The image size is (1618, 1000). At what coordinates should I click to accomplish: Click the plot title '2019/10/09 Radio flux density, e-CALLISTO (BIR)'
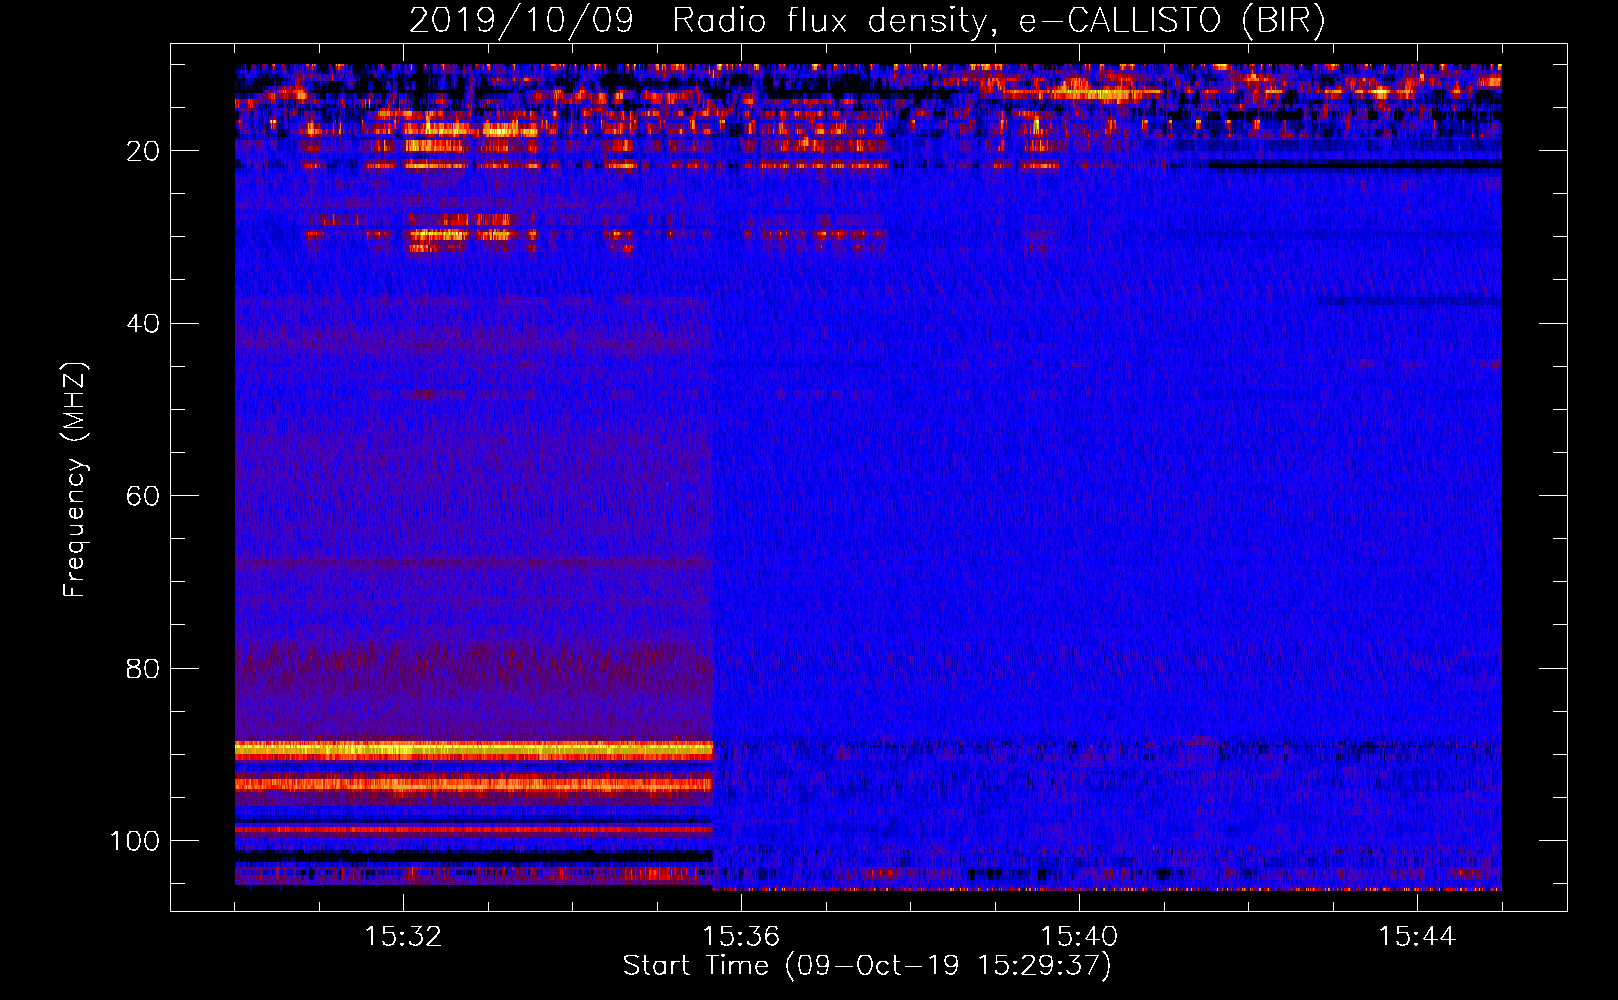(x=867, y=21)
